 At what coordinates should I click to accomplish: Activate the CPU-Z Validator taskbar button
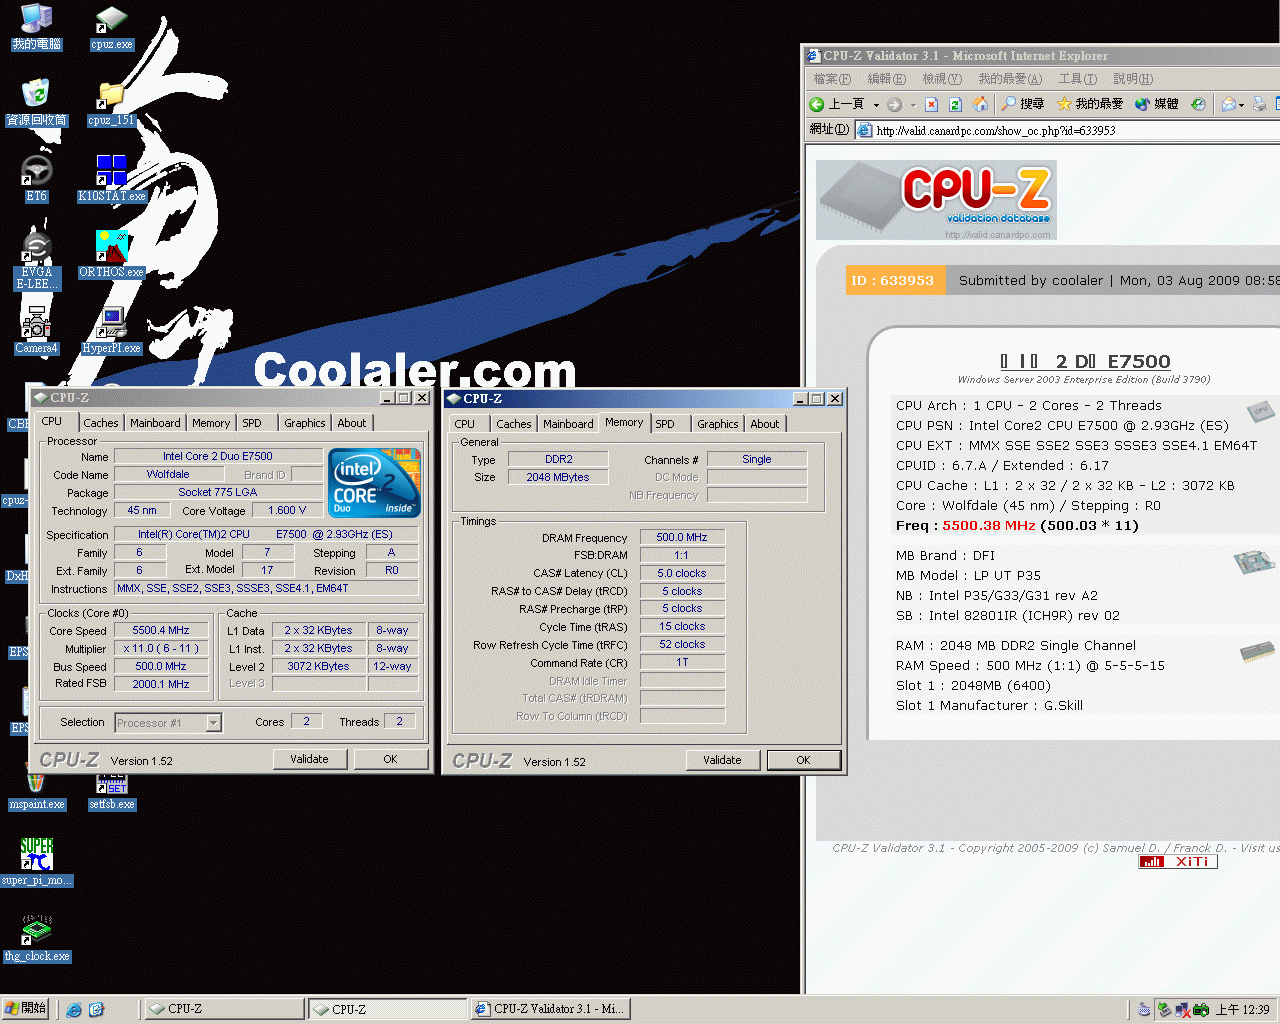coord(549,1010)
